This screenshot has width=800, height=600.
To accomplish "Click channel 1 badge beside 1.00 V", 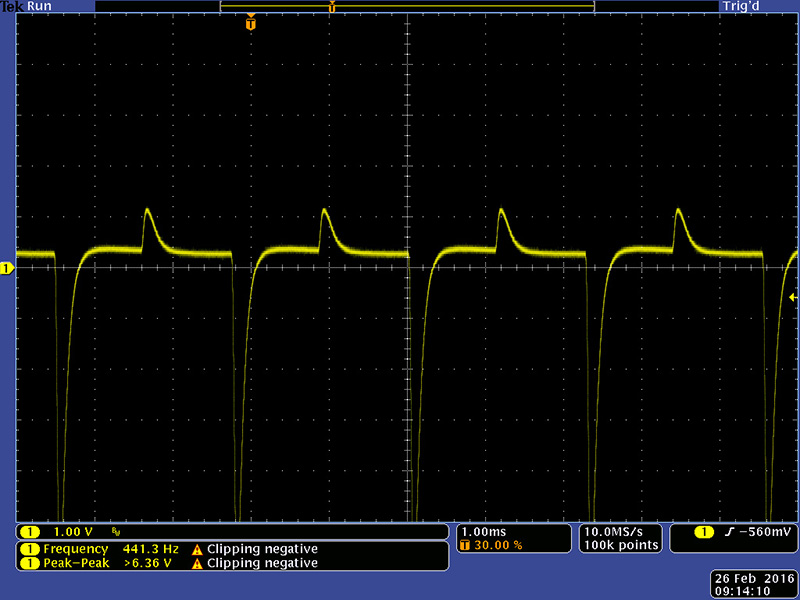I will 30,532.
